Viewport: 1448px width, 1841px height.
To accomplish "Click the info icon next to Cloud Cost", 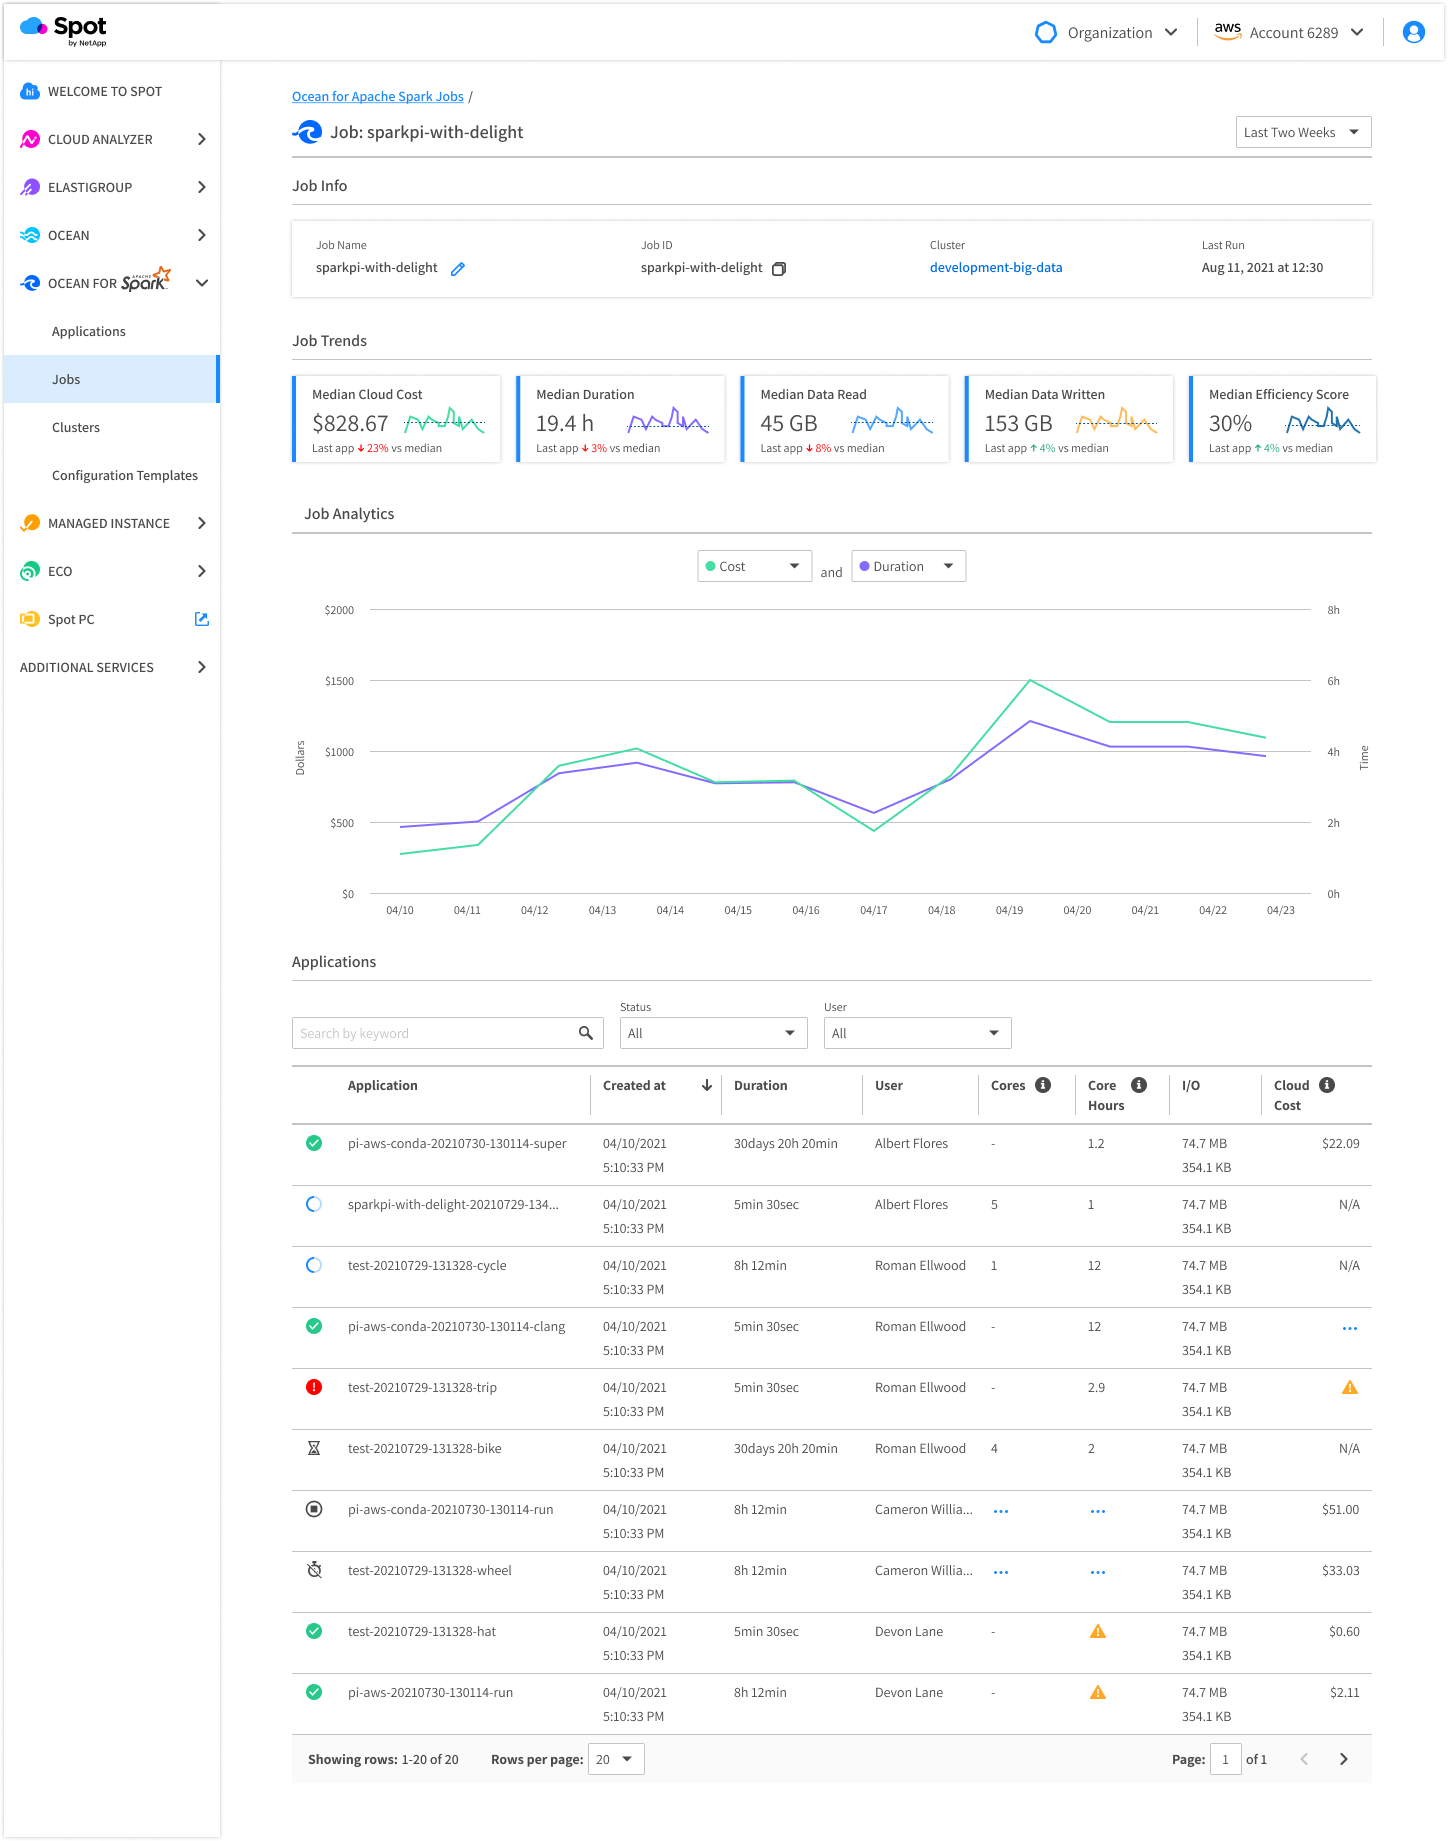I will point(1327,1085).
